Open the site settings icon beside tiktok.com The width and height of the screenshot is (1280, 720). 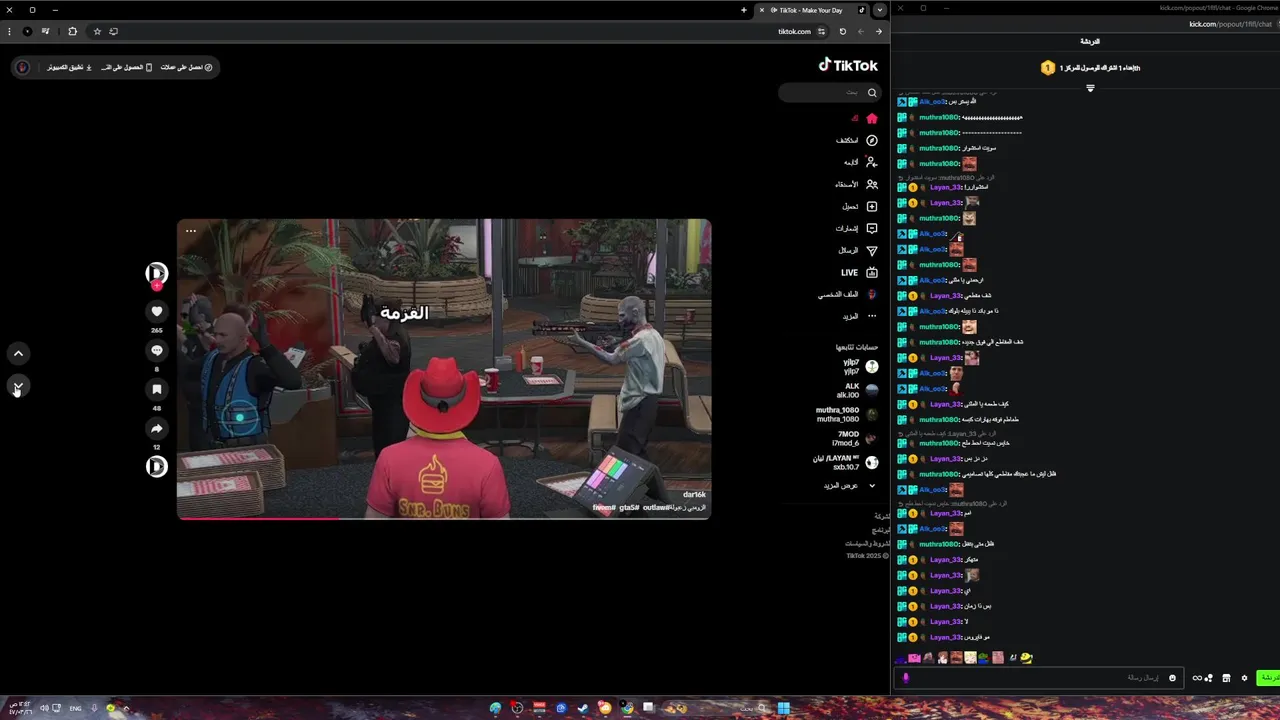(822, 31)
